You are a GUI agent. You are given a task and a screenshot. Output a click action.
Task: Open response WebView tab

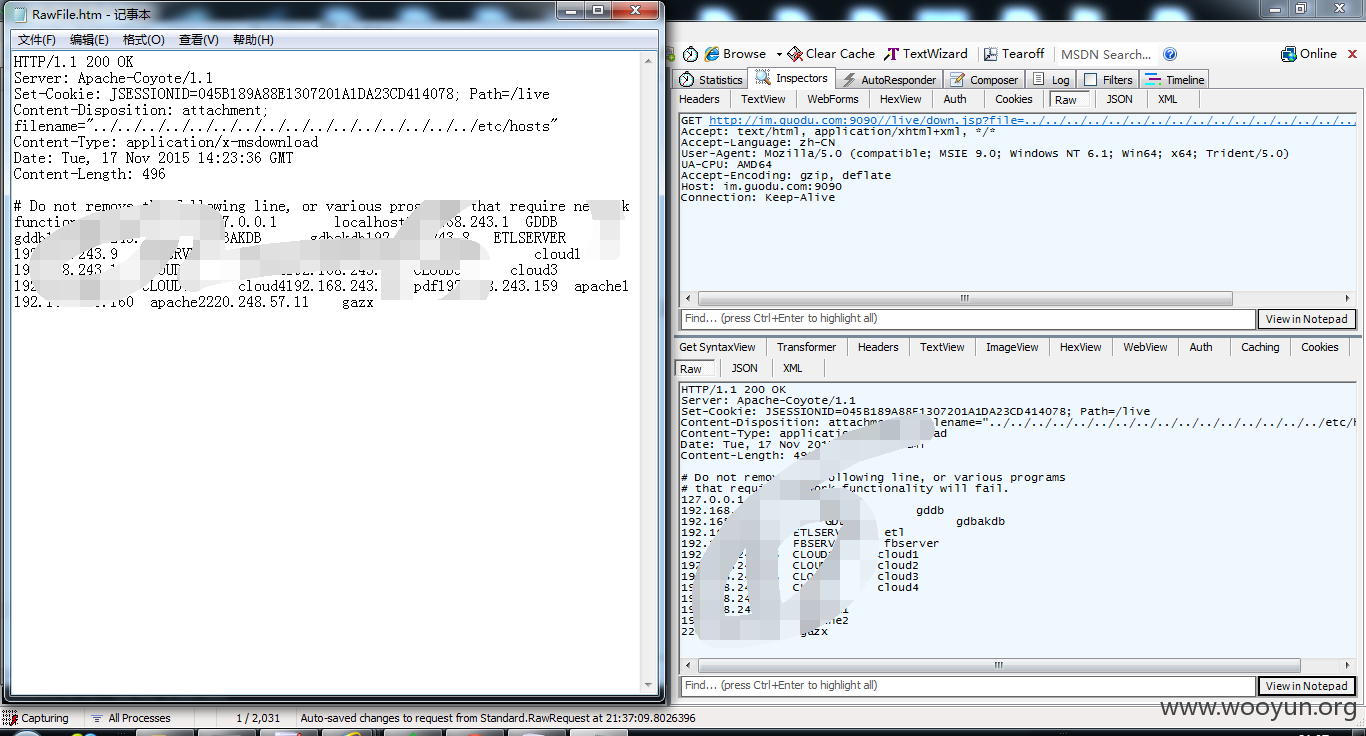point(1145,347)
